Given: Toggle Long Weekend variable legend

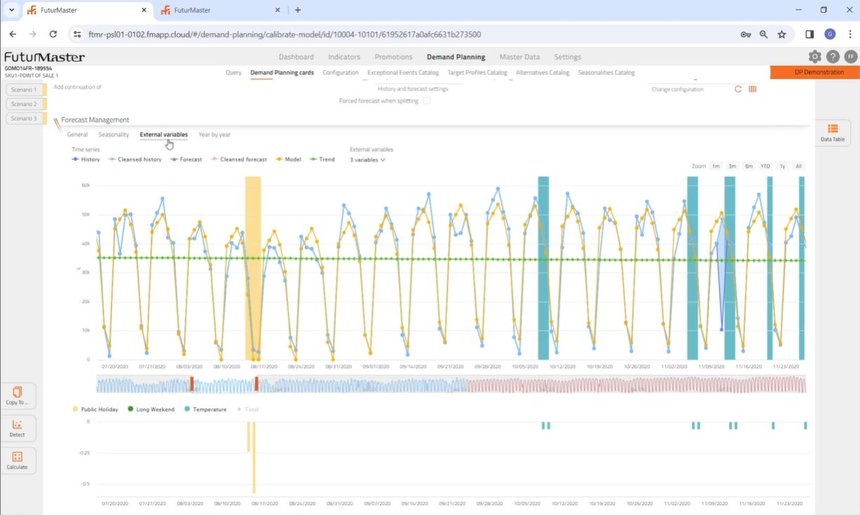Looking at the screenshot, I should pyautogui.click(x=151, y=409).
